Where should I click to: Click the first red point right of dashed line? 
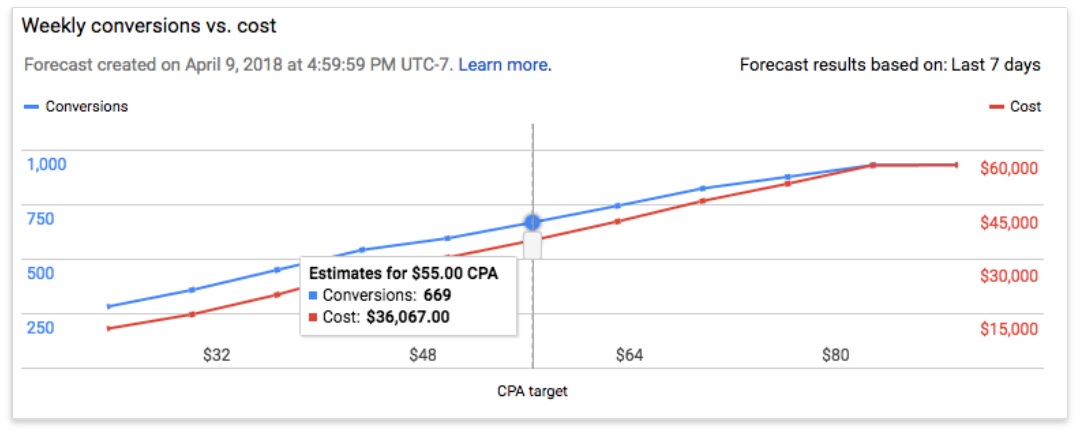coord(617,221)
